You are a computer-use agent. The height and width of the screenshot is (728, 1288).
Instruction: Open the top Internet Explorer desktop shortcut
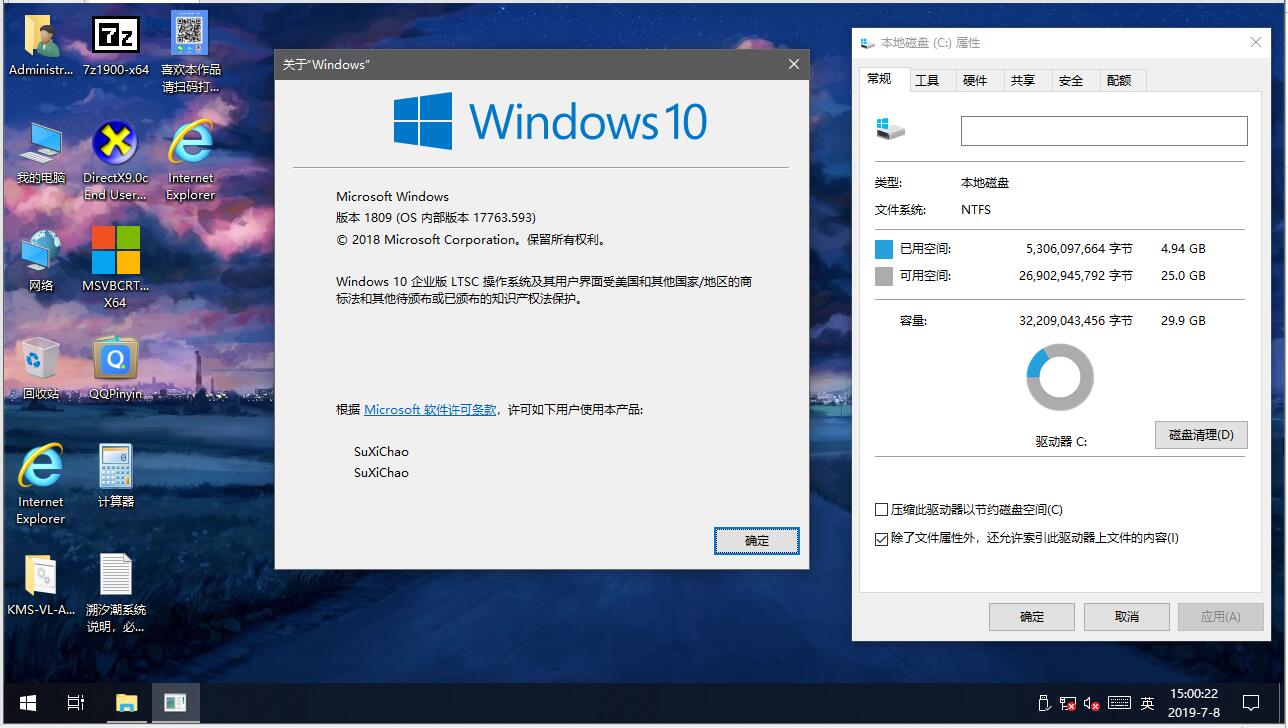click(190, 161)
